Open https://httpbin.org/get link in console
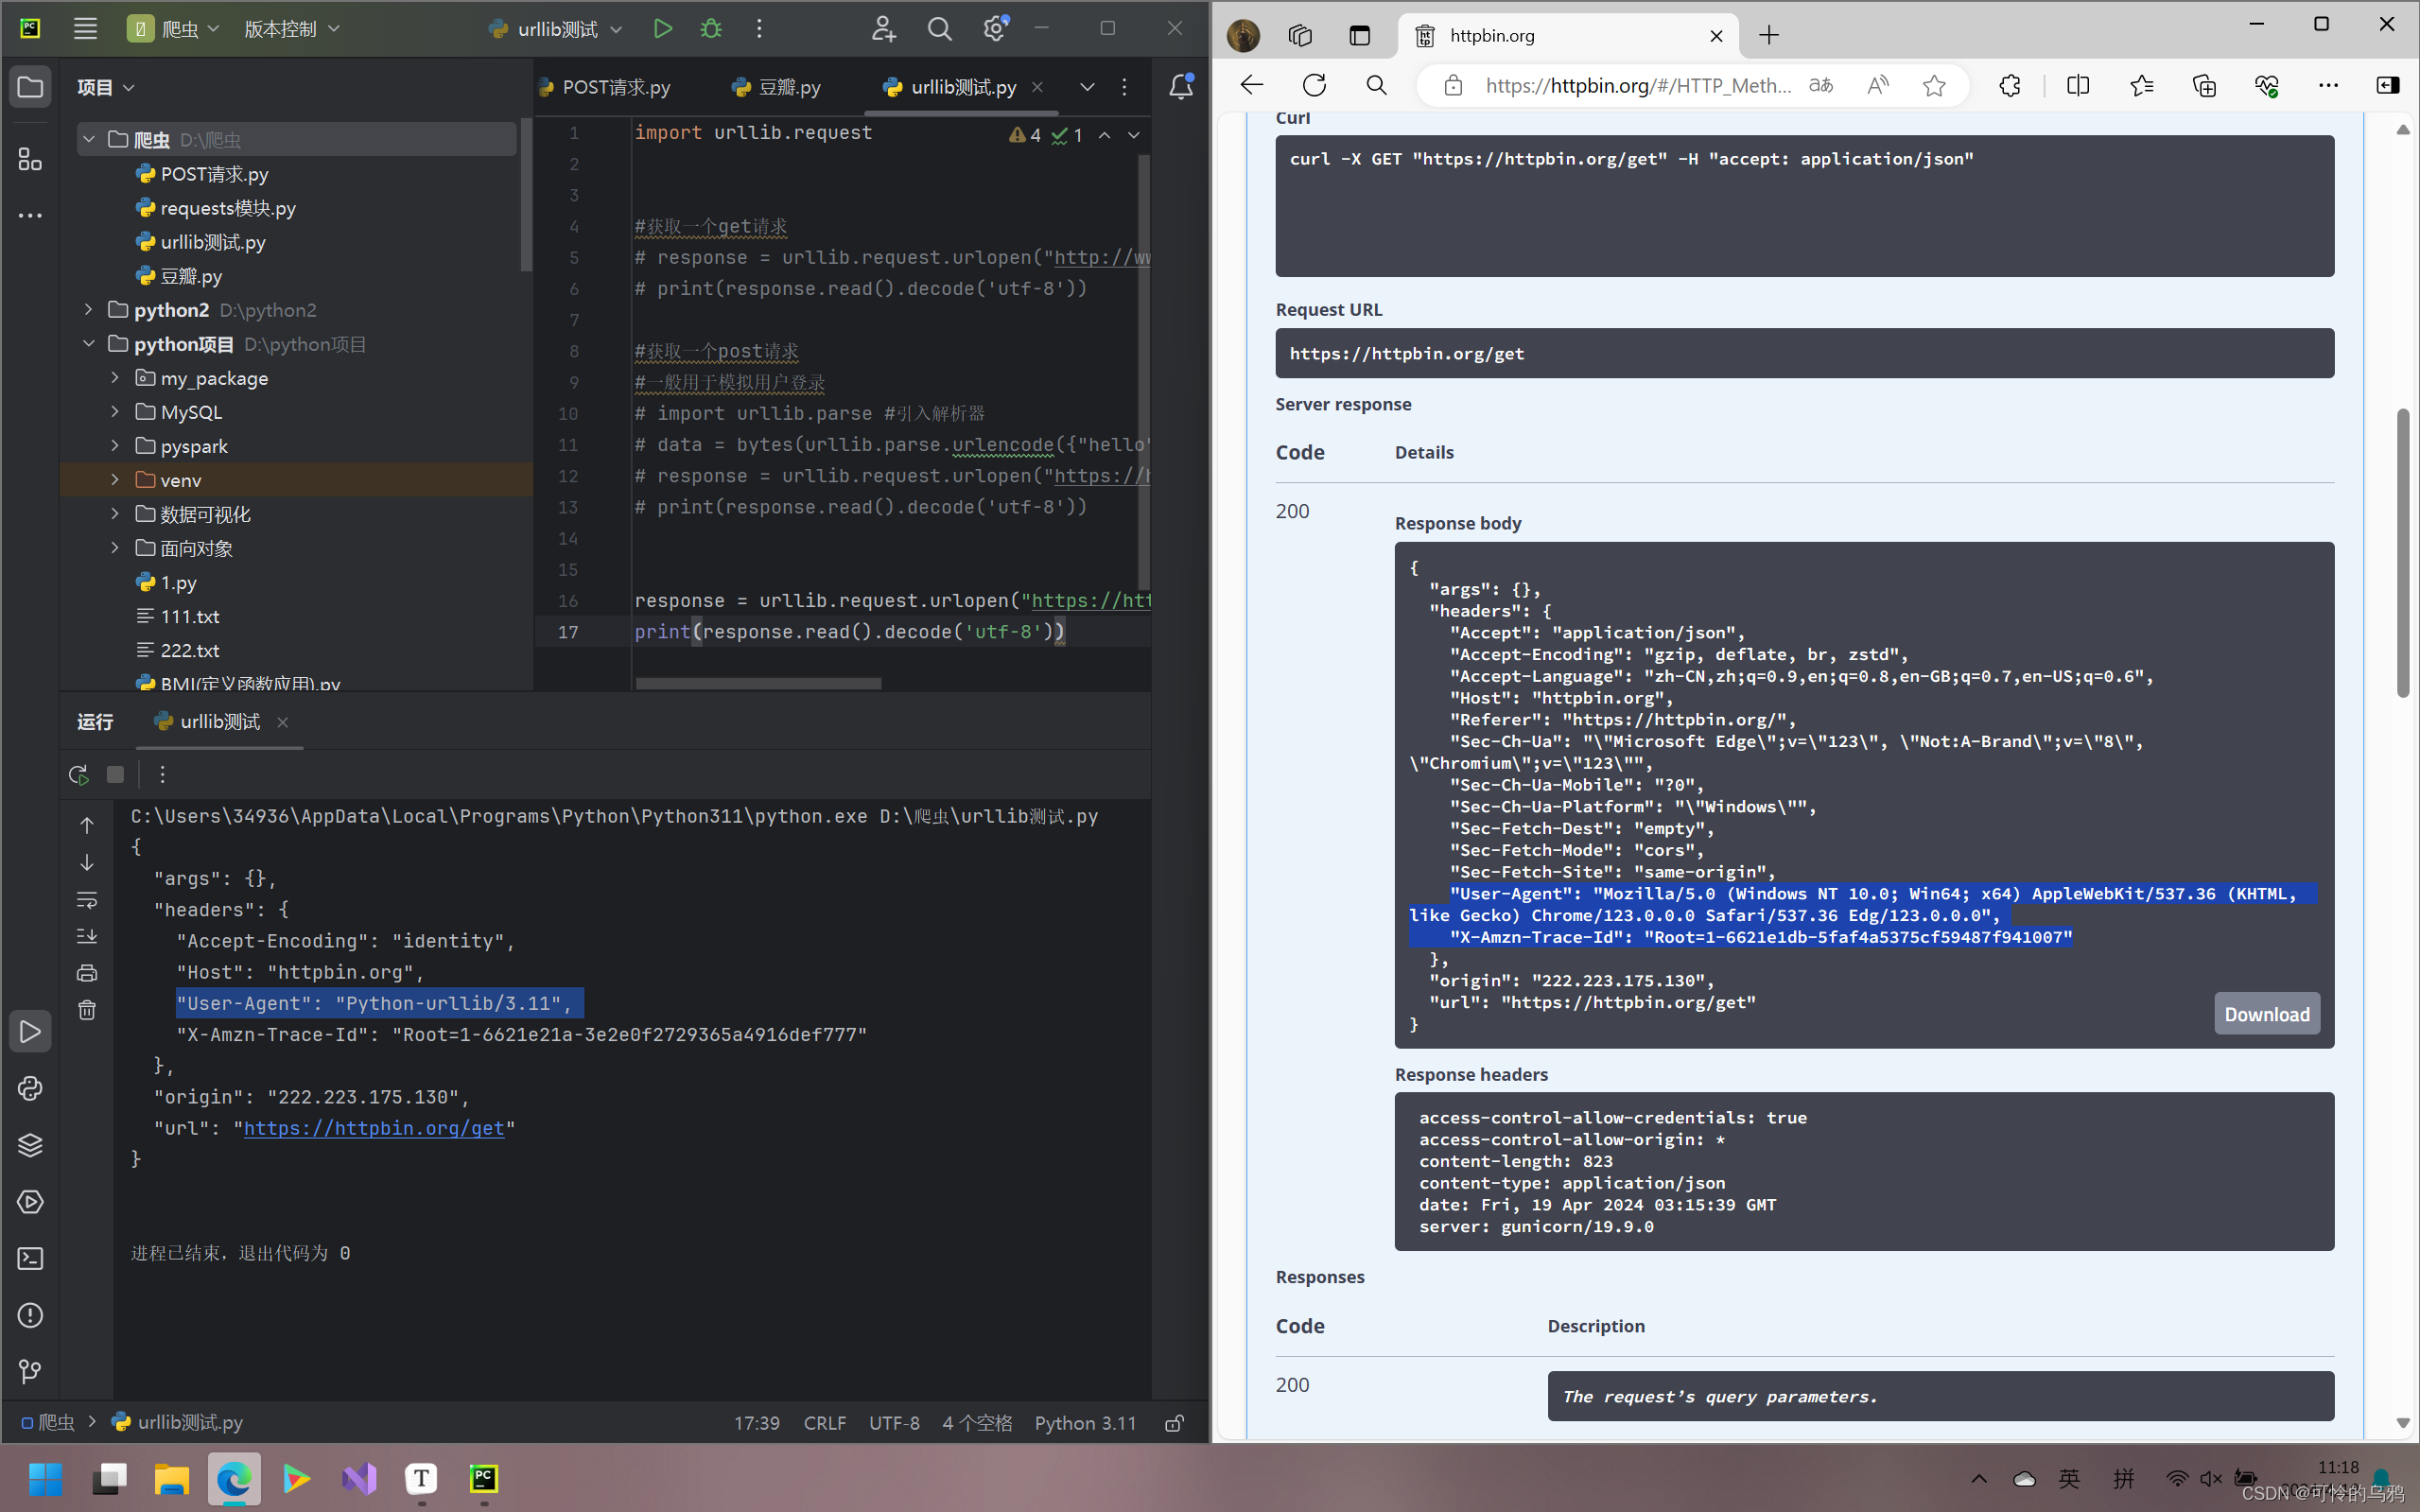Viewport: 2420px width, 1512px height. coord(374,1128)
